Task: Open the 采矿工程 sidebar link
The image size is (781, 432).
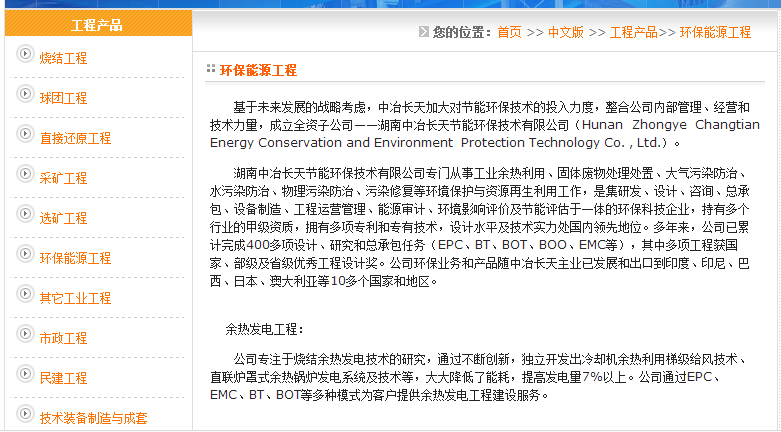Action: click(63, 178)
